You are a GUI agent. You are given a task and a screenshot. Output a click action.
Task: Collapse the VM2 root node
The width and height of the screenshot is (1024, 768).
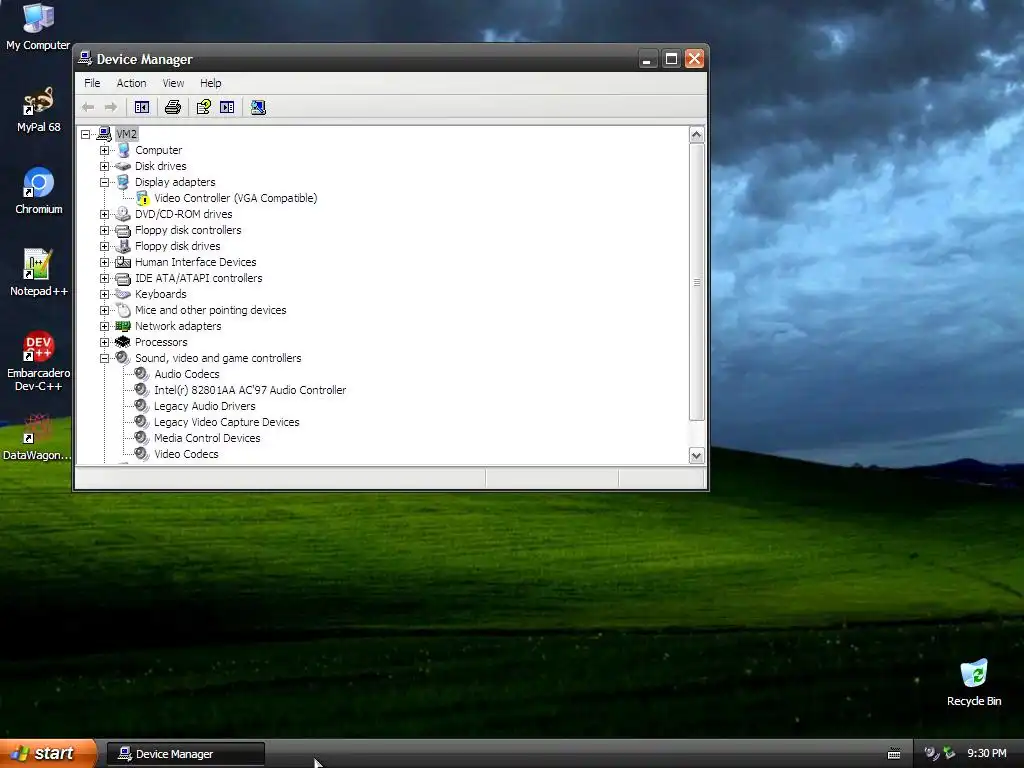pos(86,135)
